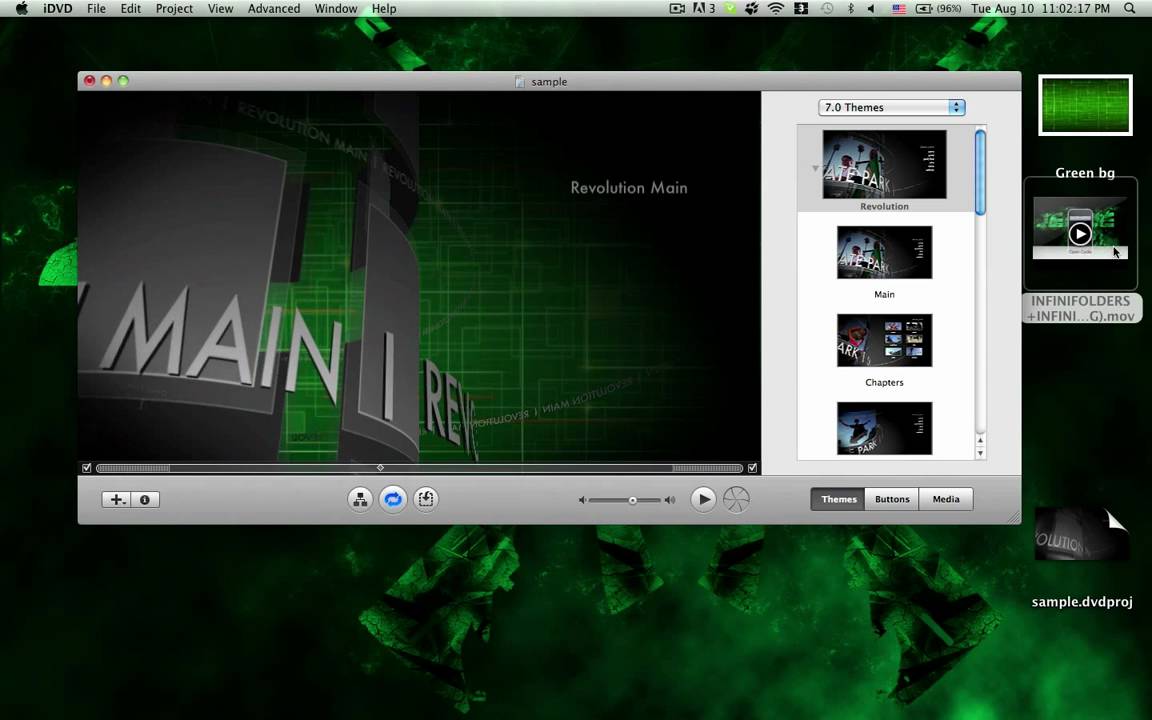Image resolution: width=1152 pixels, height=720 pixels.
Task: Click the battery status icon
Action: (938, 9)
